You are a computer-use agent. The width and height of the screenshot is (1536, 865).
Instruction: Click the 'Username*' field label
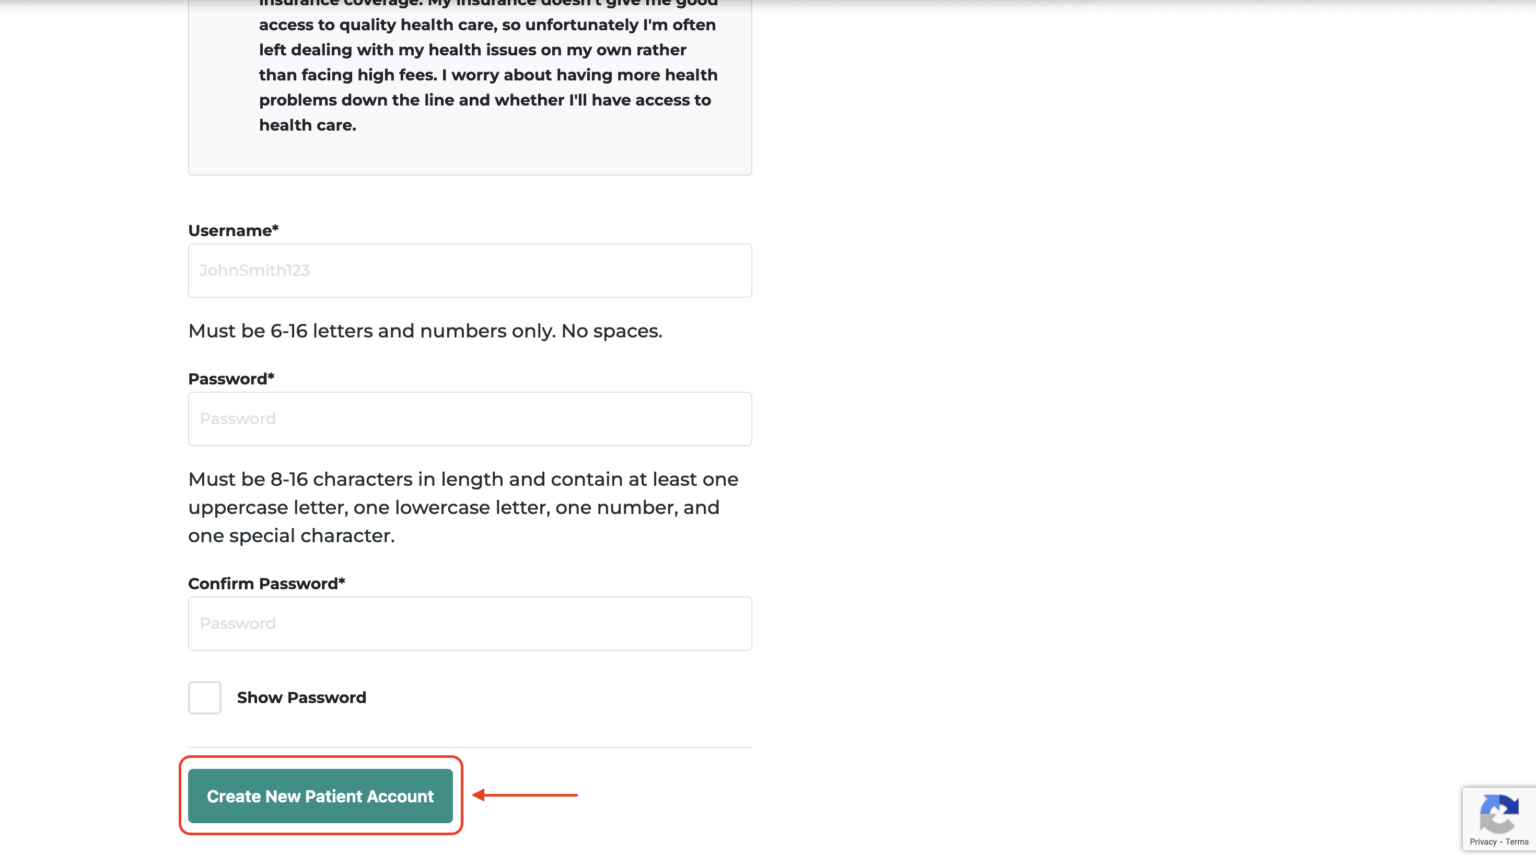(233, 230)
